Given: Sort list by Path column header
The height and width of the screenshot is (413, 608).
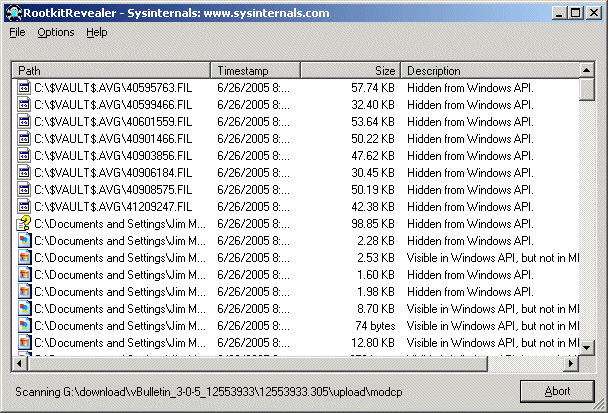Looking at the screenshot, I should [x=112, y=71].
